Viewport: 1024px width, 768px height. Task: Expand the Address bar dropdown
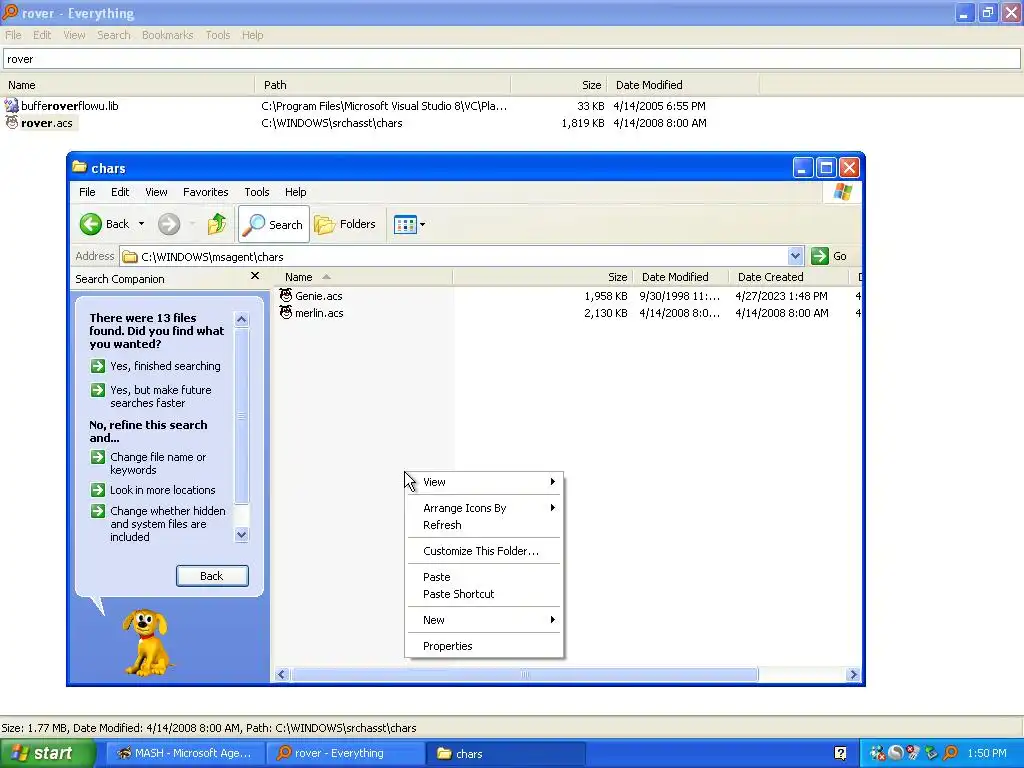click(795, 256)
